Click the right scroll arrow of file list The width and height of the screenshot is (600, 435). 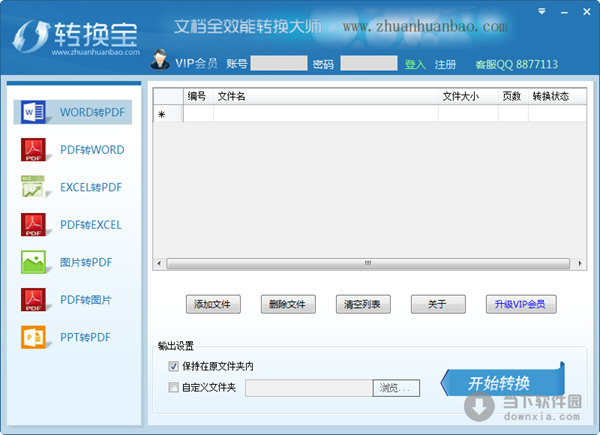tap(579, 263)
